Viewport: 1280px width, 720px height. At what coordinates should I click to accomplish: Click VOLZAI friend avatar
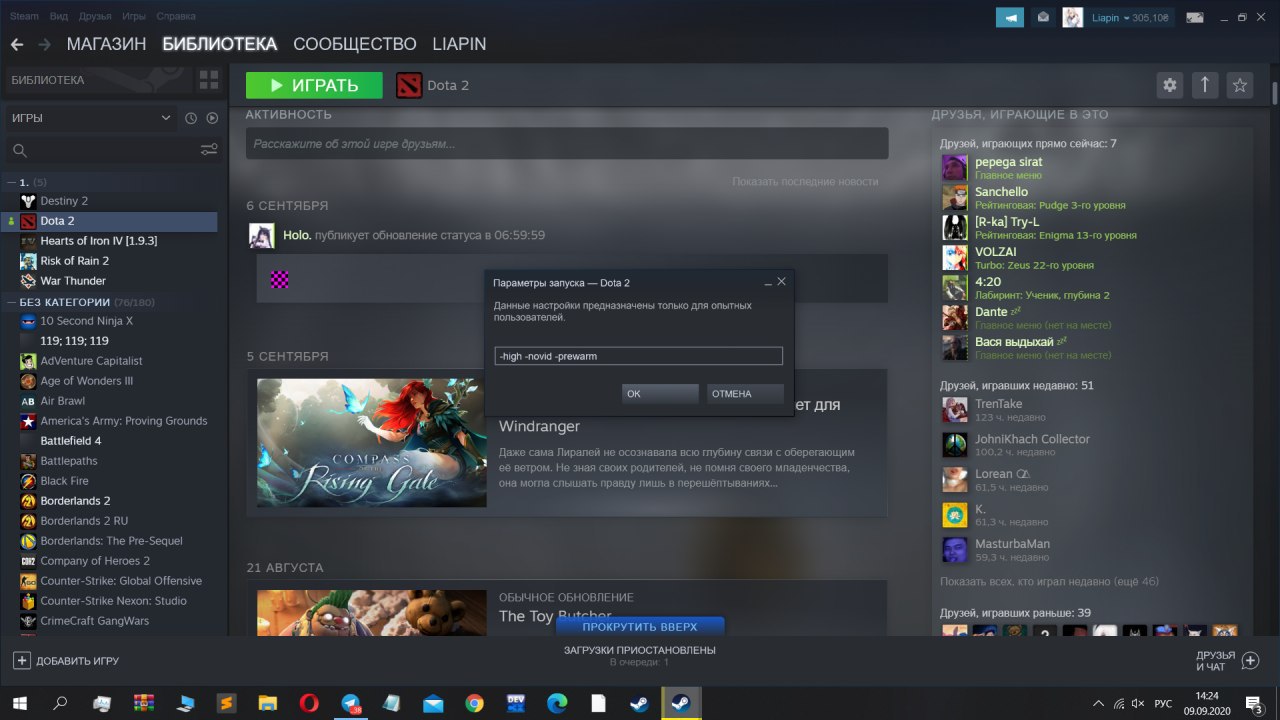pos(955,258)
